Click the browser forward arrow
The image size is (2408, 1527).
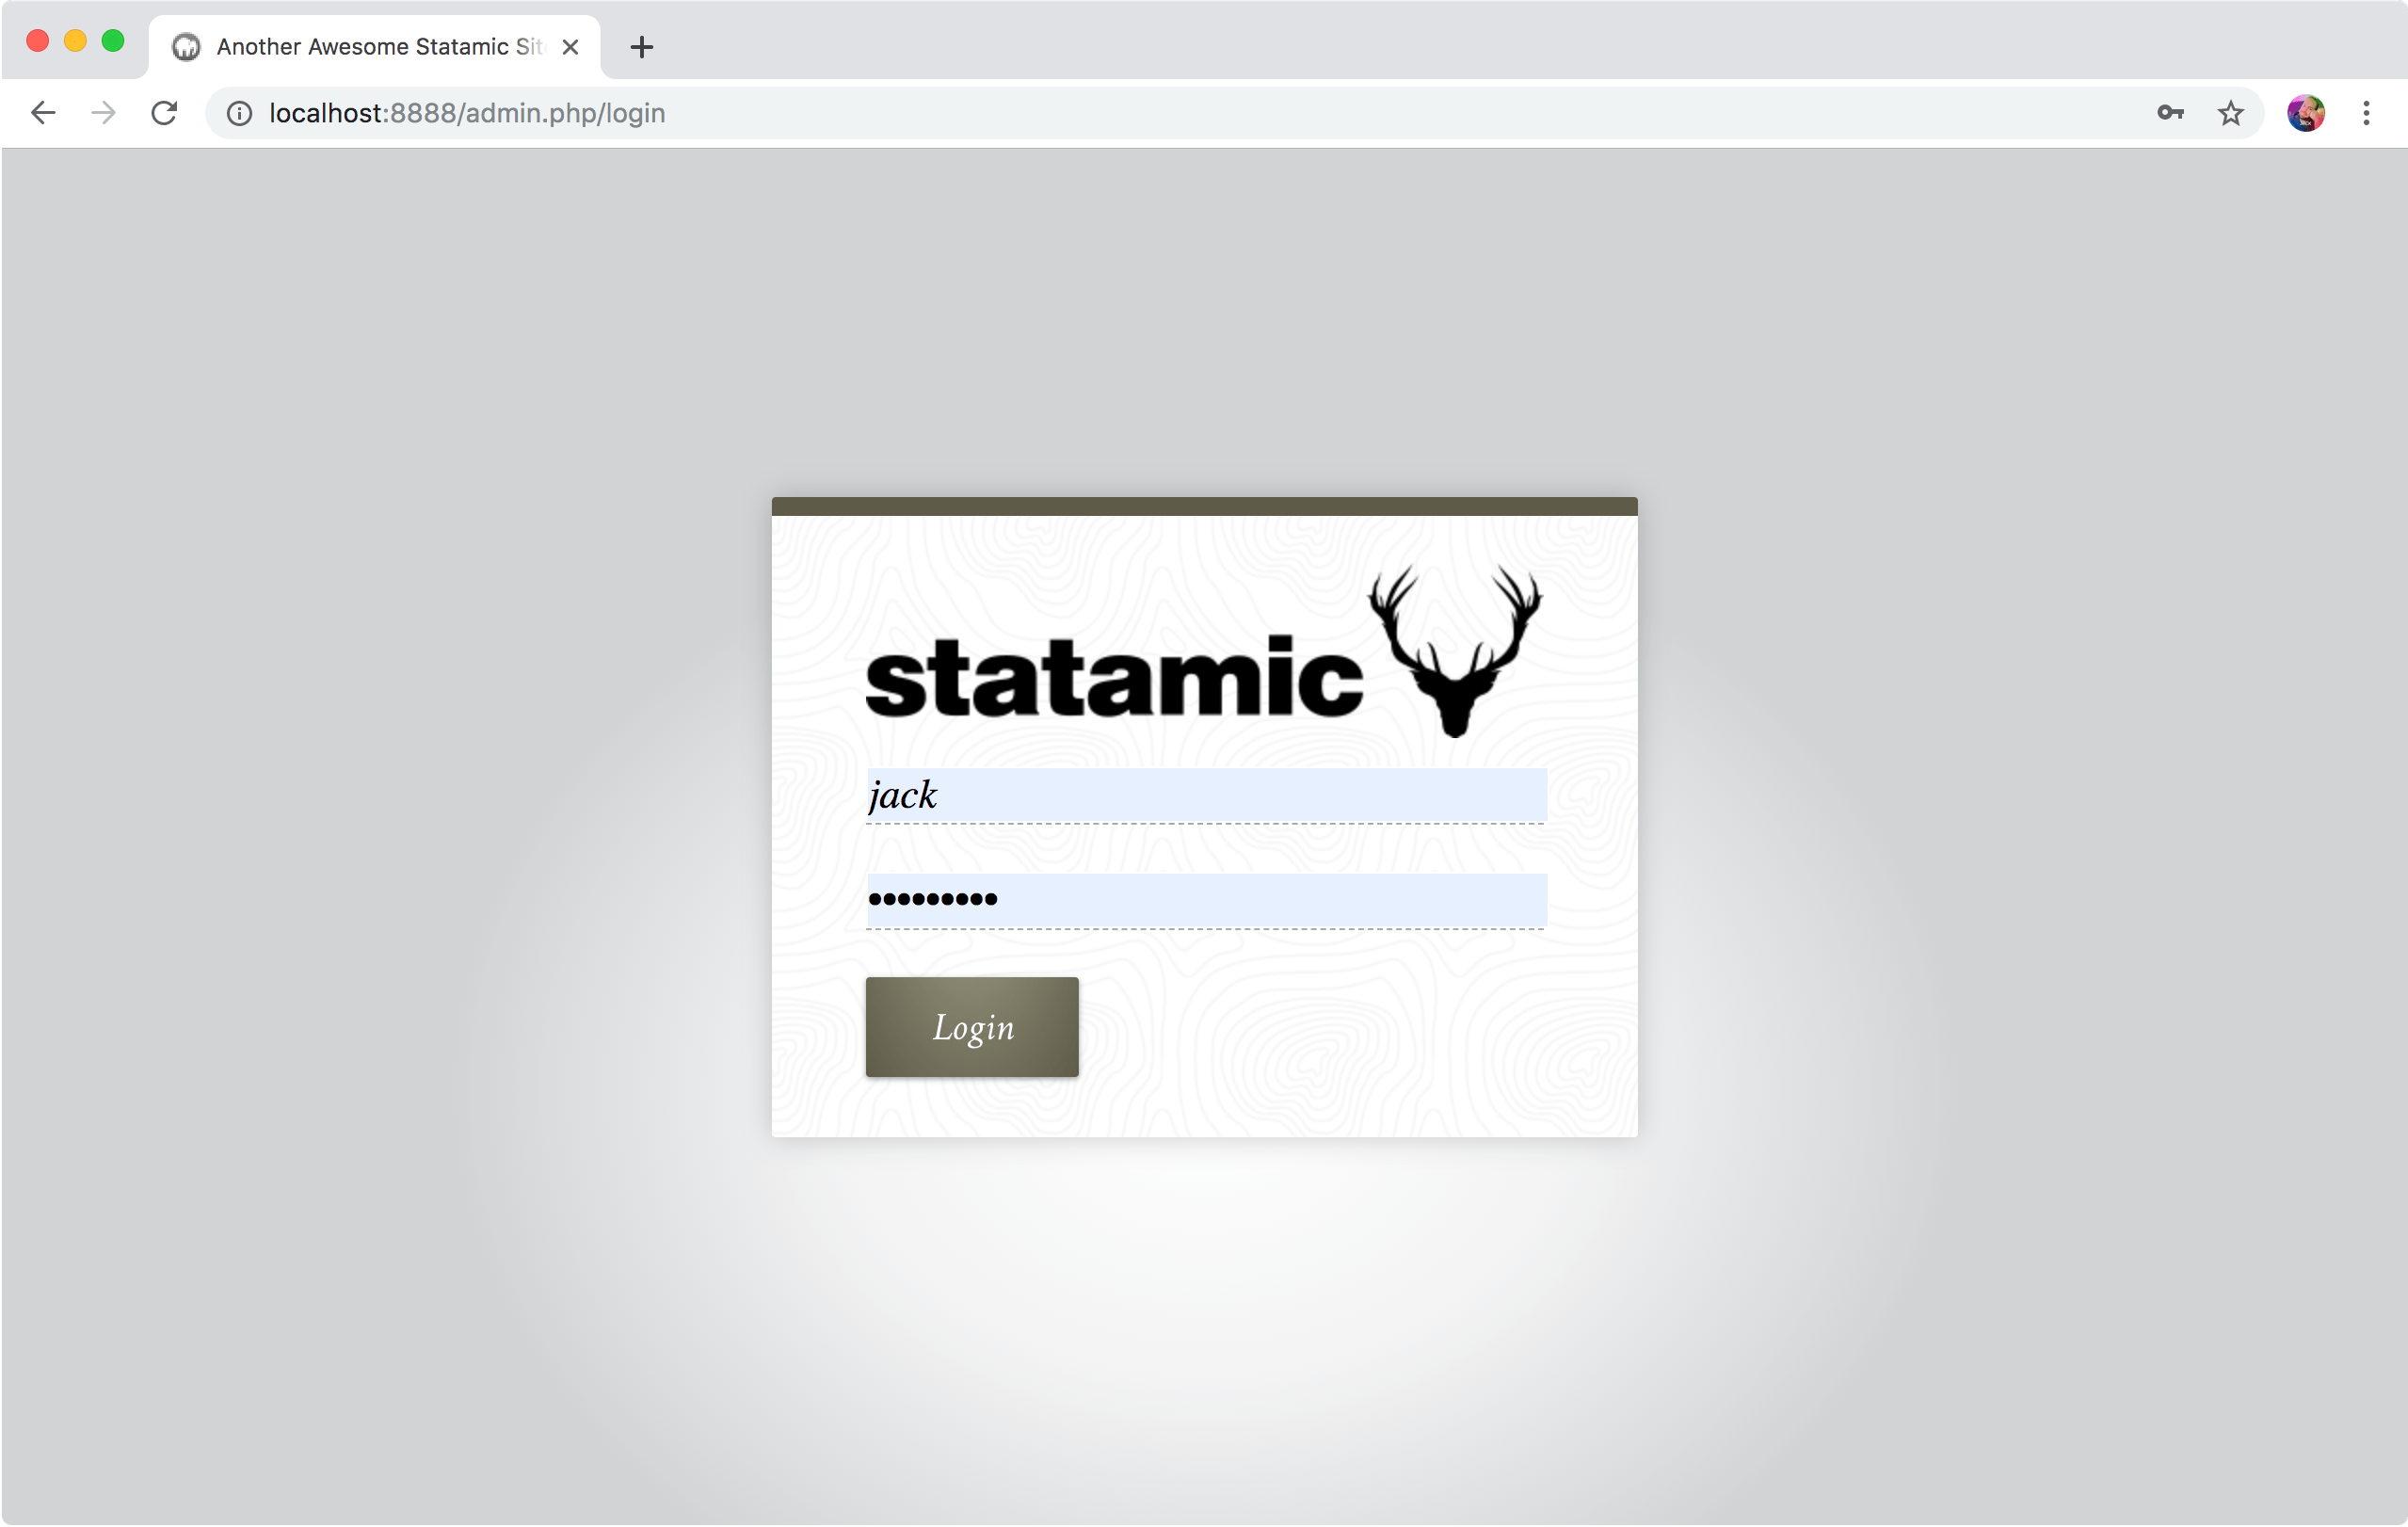[x=104, y=113]
